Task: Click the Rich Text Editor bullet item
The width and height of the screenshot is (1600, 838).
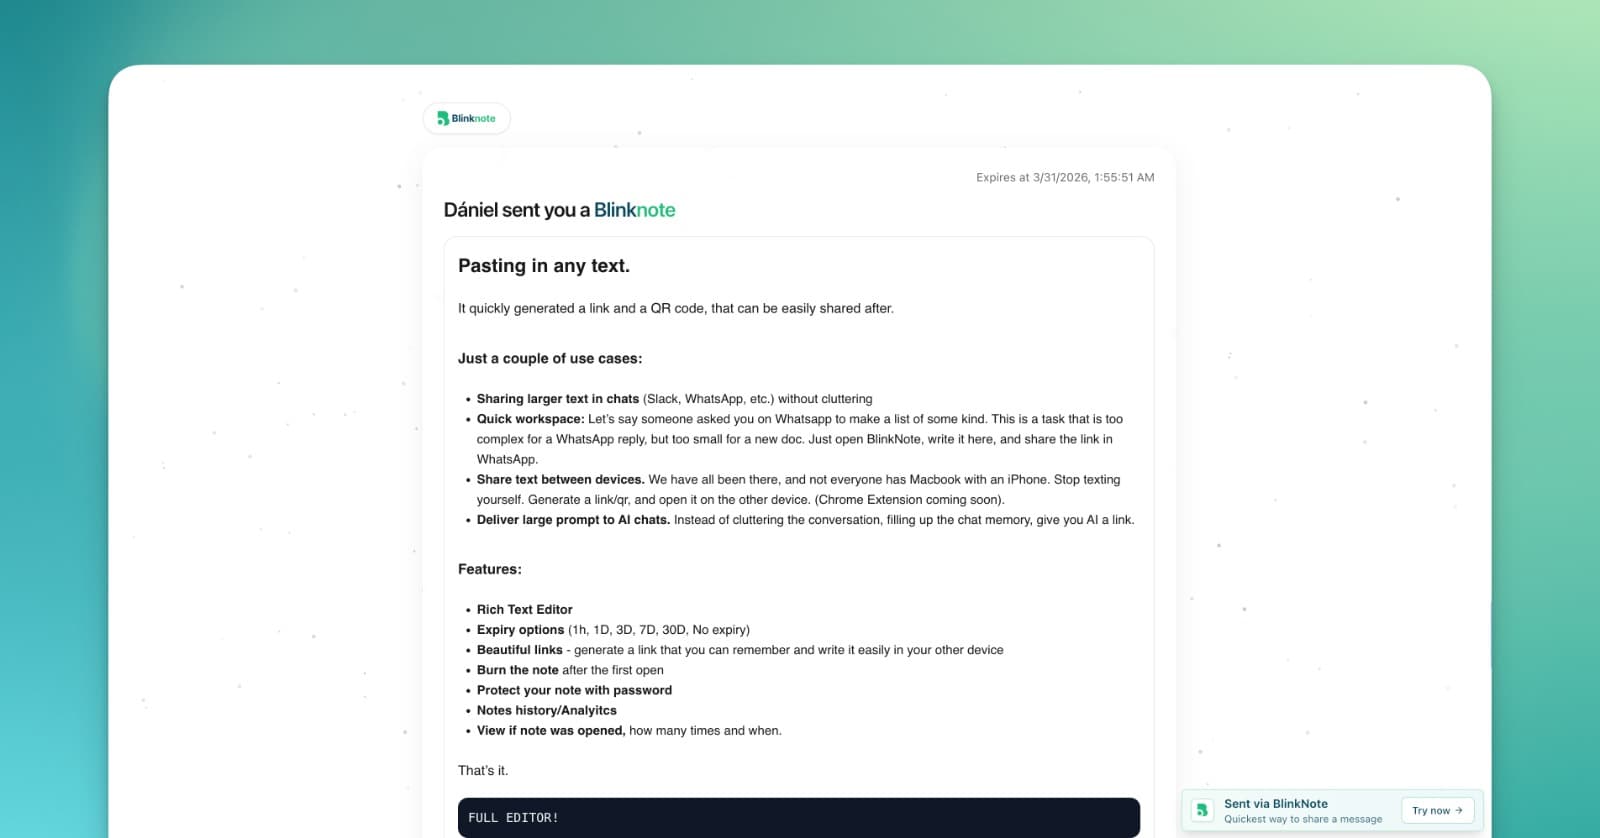Action: point(524,609)
